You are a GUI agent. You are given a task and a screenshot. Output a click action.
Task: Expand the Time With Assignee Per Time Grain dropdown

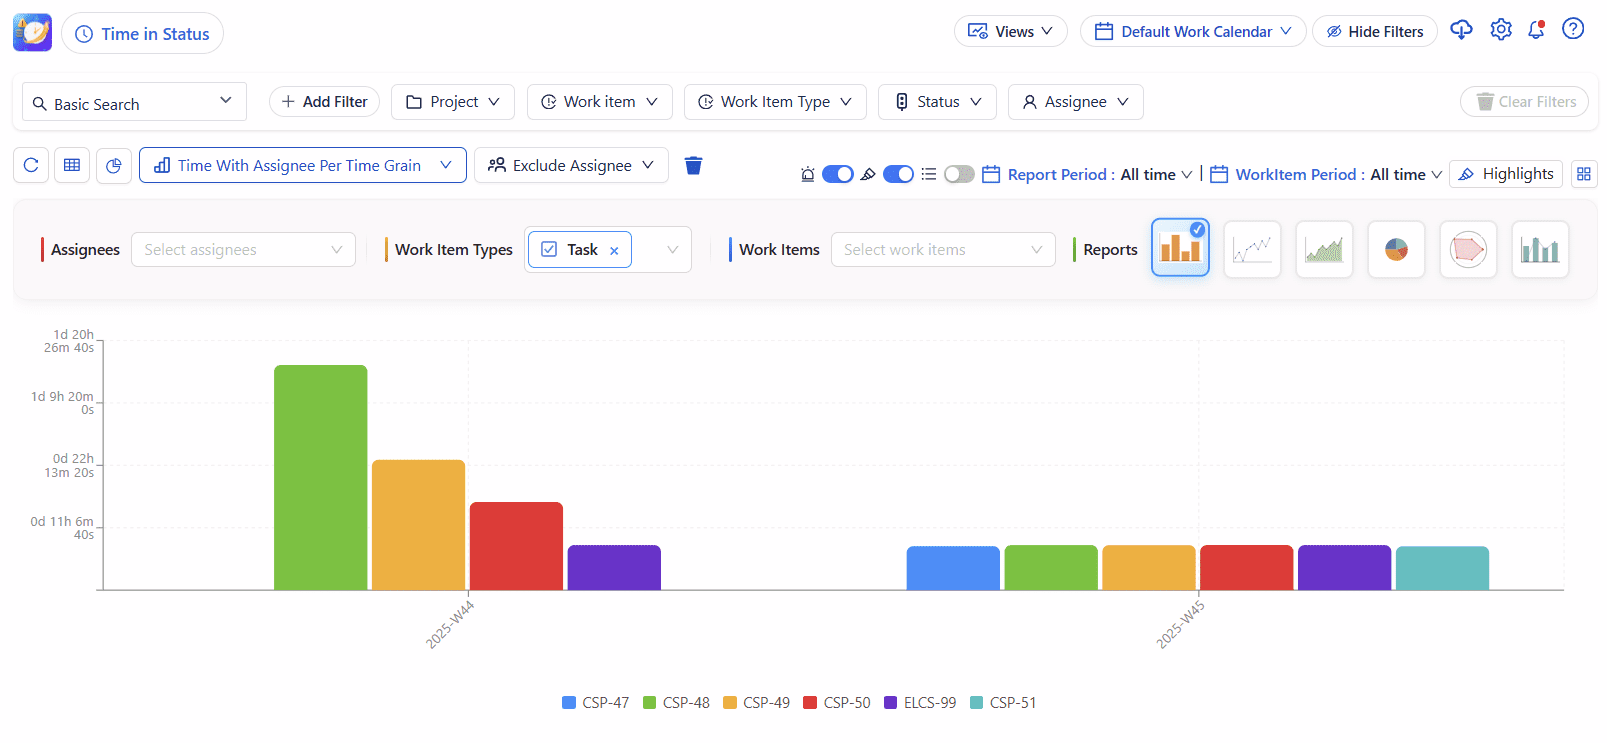coord(302,165)
